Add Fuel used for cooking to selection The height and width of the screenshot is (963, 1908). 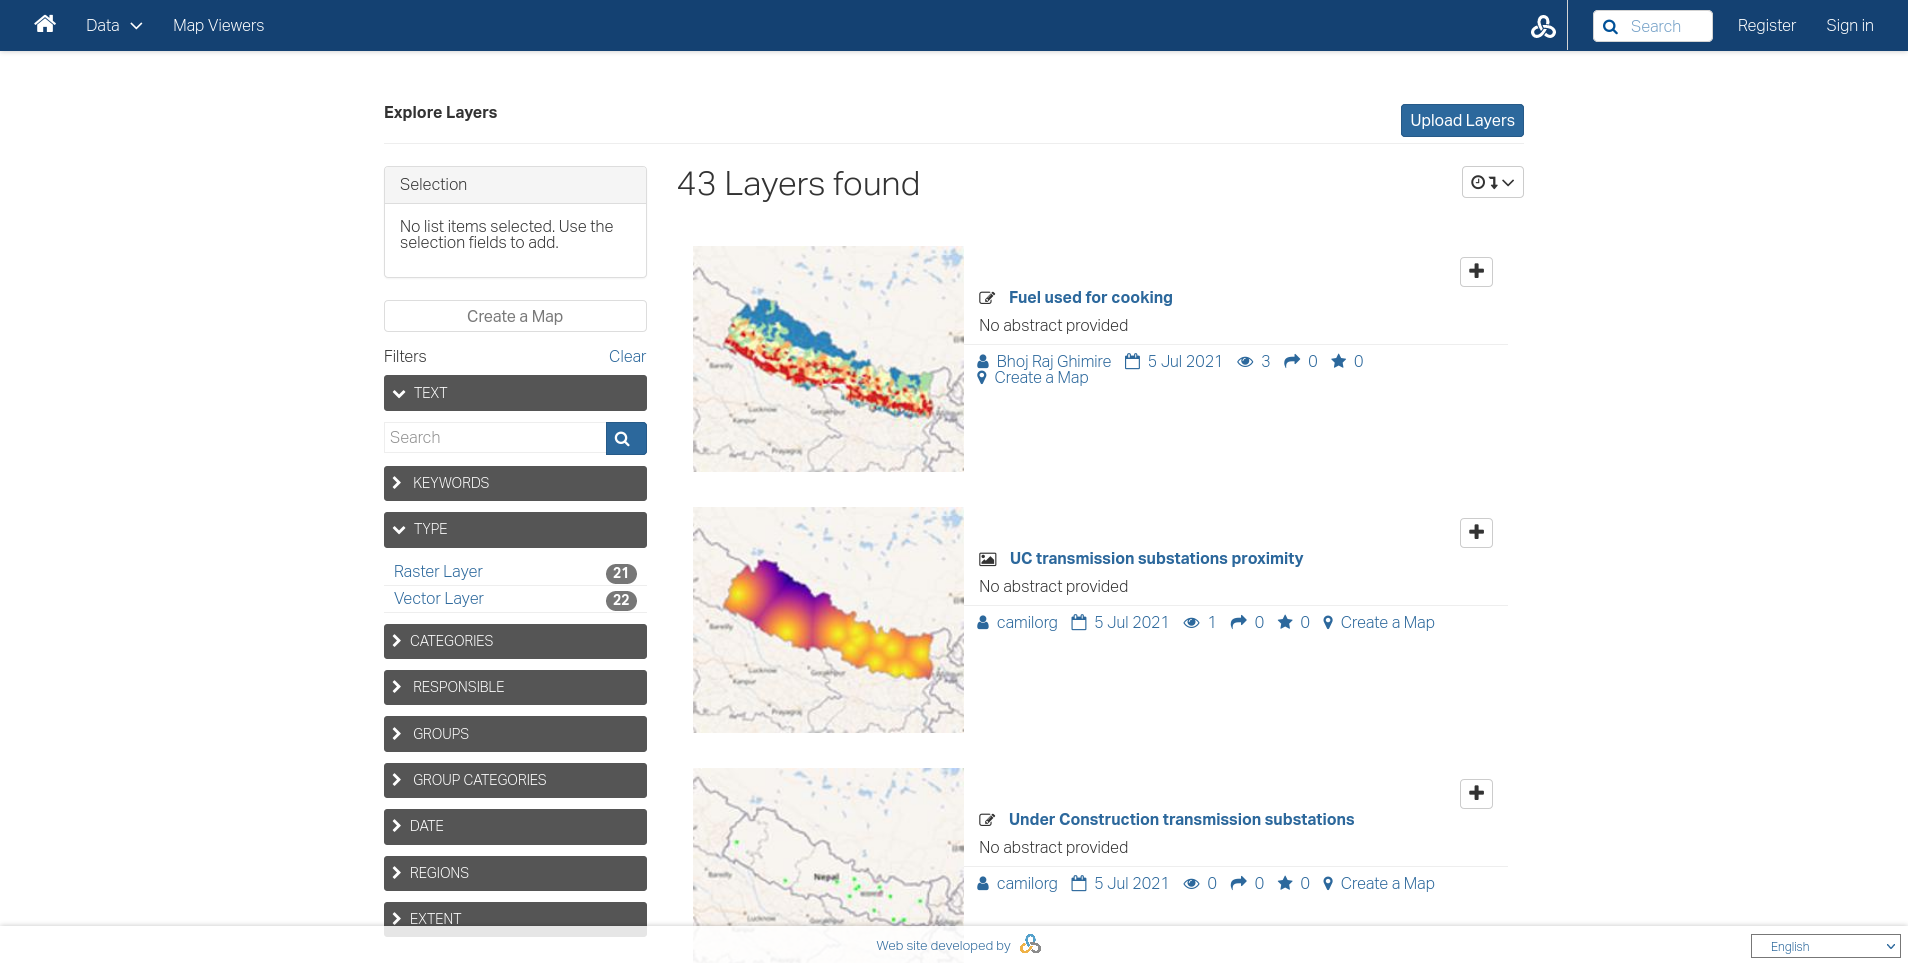[1475, 272]
